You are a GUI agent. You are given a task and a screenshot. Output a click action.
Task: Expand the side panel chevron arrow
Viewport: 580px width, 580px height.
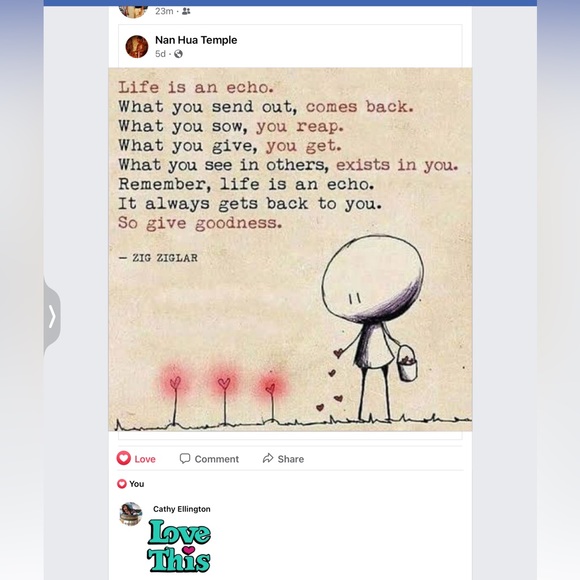(52, 316)
